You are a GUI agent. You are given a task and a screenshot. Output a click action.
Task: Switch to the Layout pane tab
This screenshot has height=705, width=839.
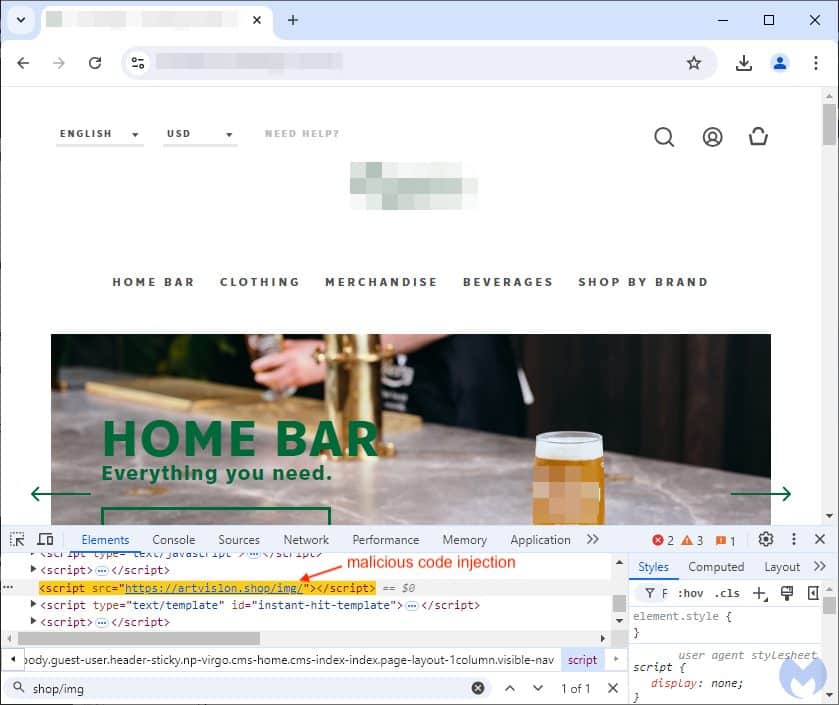pyautogui.click(x=782, y=567)
